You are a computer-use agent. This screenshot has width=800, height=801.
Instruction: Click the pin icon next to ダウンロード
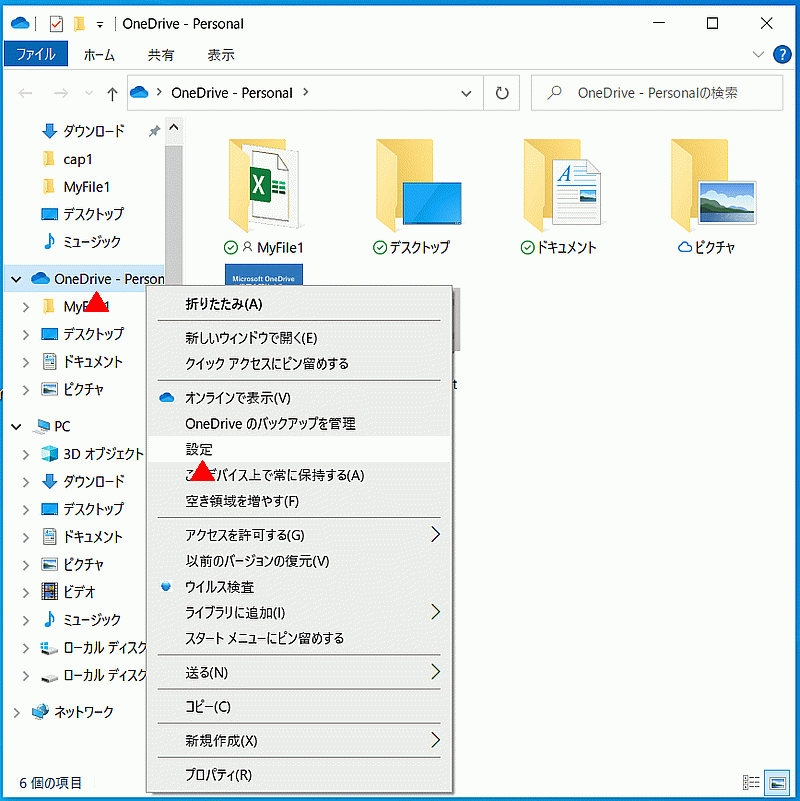tap(154, 131)
